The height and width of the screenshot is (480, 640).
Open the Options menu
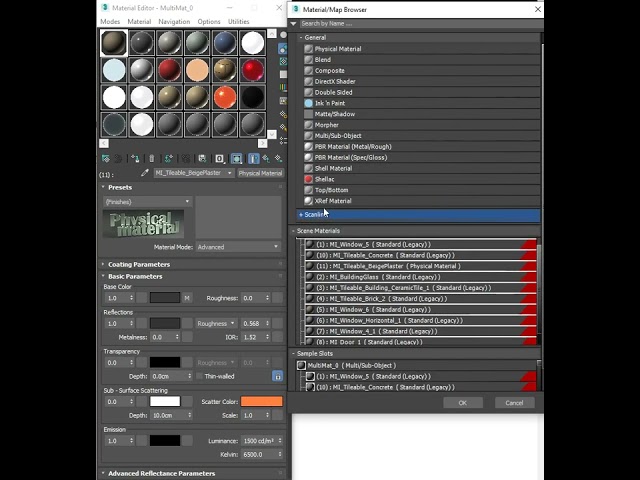pos(209,22)
